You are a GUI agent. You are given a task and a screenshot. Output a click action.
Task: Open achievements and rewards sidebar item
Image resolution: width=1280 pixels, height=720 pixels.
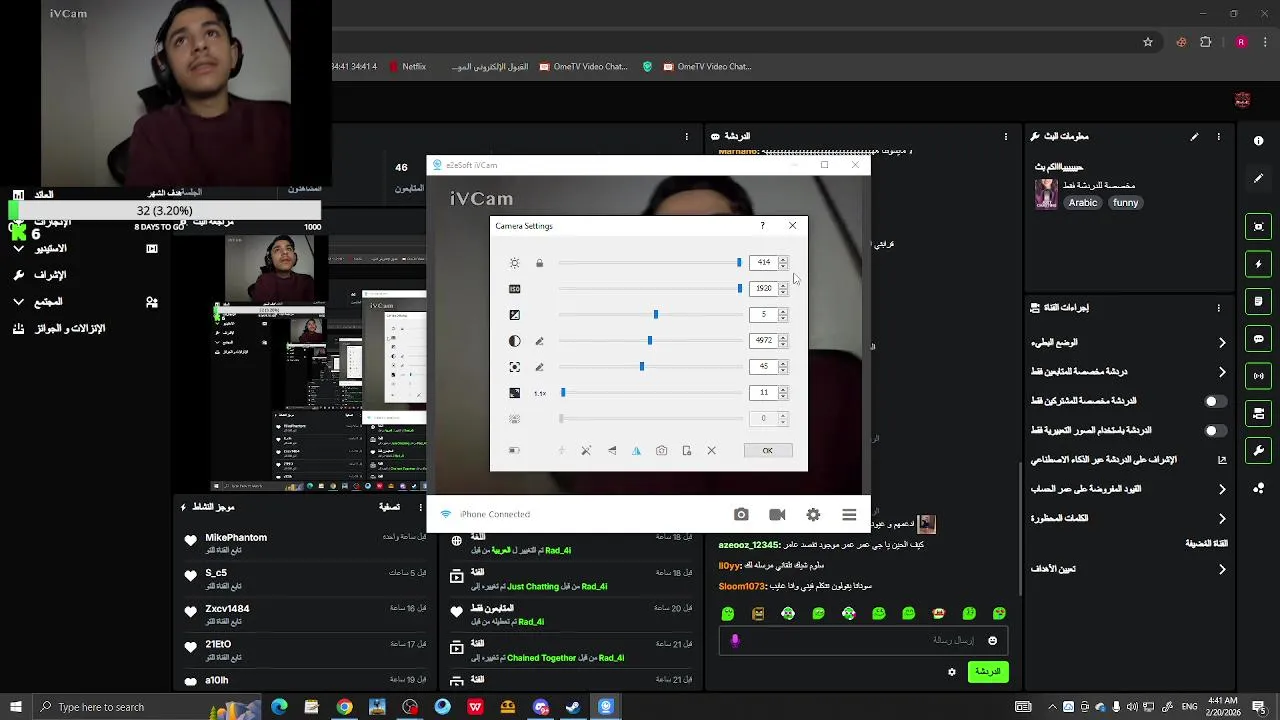point(60,329)
